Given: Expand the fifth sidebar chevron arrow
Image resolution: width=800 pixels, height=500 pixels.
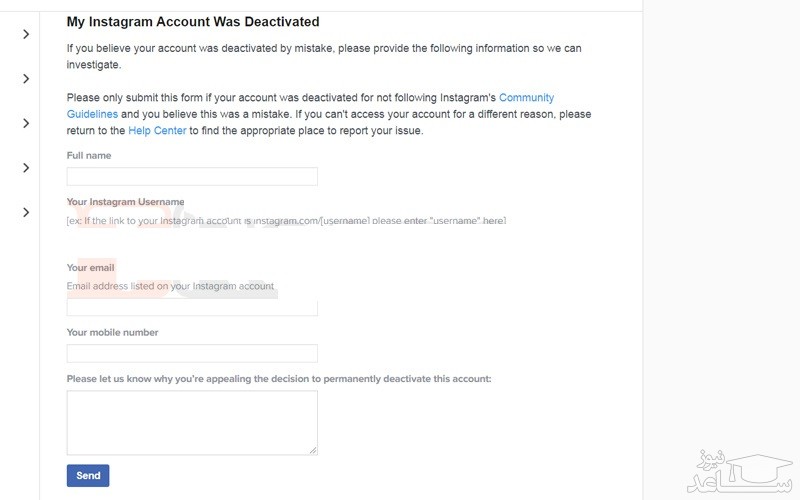Looking at the screenshot, I should [26, 212].
